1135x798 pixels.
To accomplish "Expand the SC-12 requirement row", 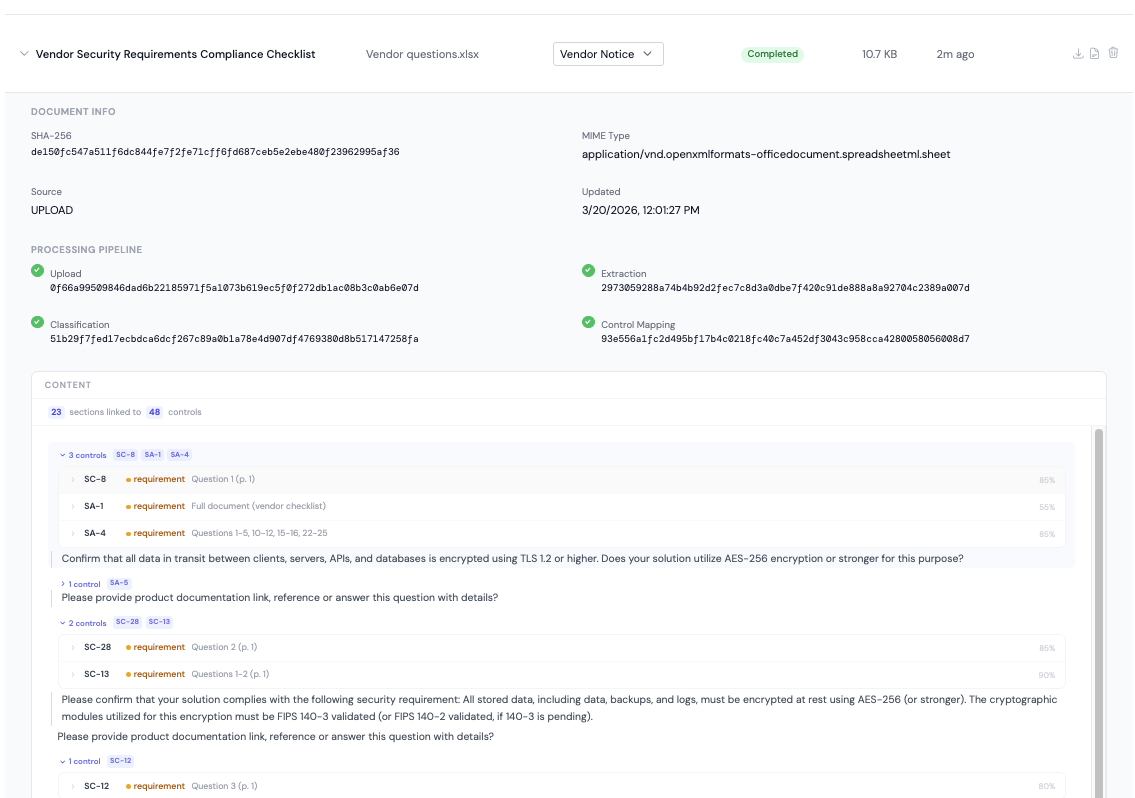I will pyautogui.click(x=73, y=786).
